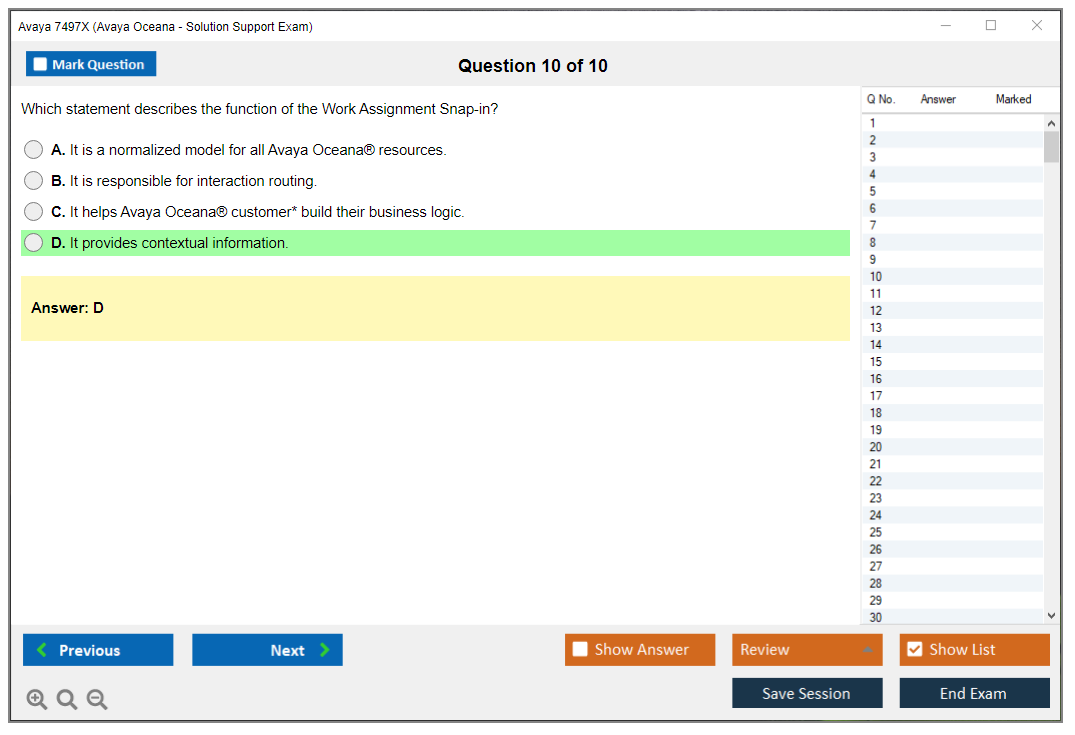1075x735 pixels.
Task: Select answer option A radio button
Action: (x=33, y=150)
